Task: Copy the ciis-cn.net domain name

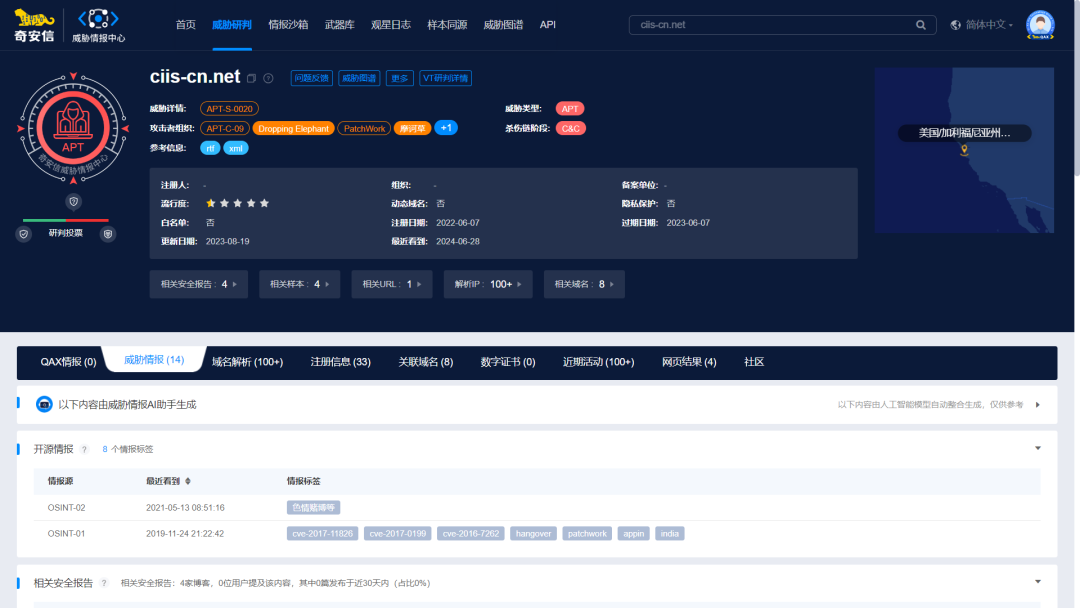Action: click(251, 78)
